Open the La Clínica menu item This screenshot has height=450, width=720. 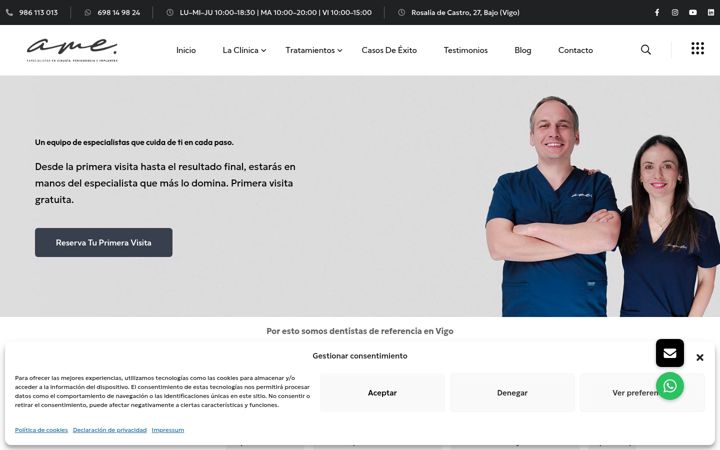(x=240, y=50)
